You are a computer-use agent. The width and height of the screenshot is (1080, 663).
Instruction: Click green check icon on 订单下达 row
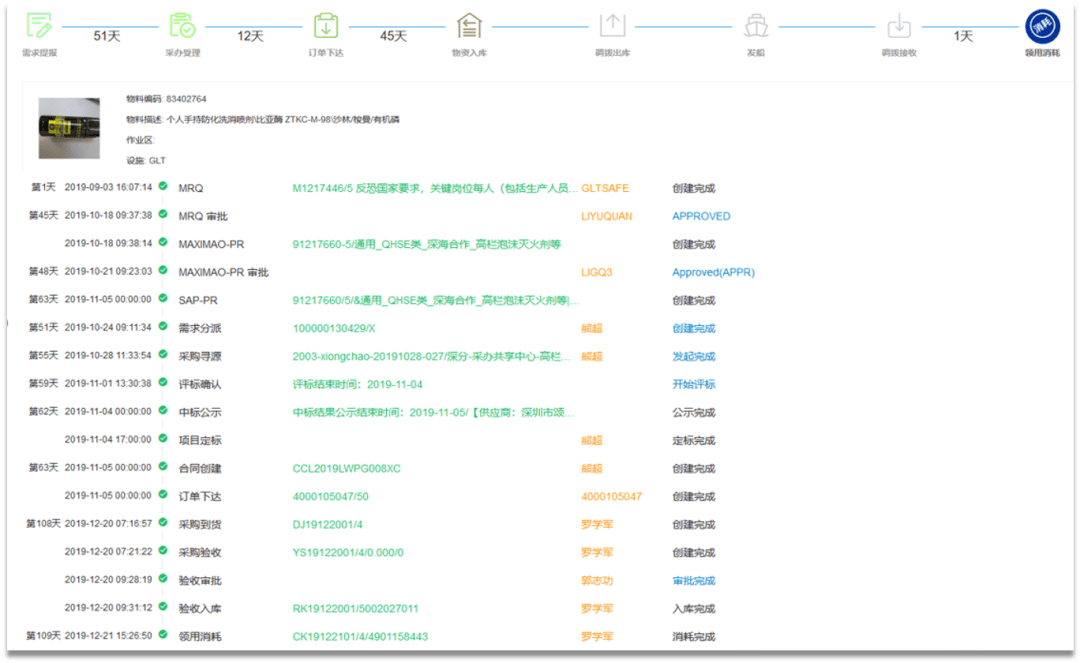pos(163,494)
